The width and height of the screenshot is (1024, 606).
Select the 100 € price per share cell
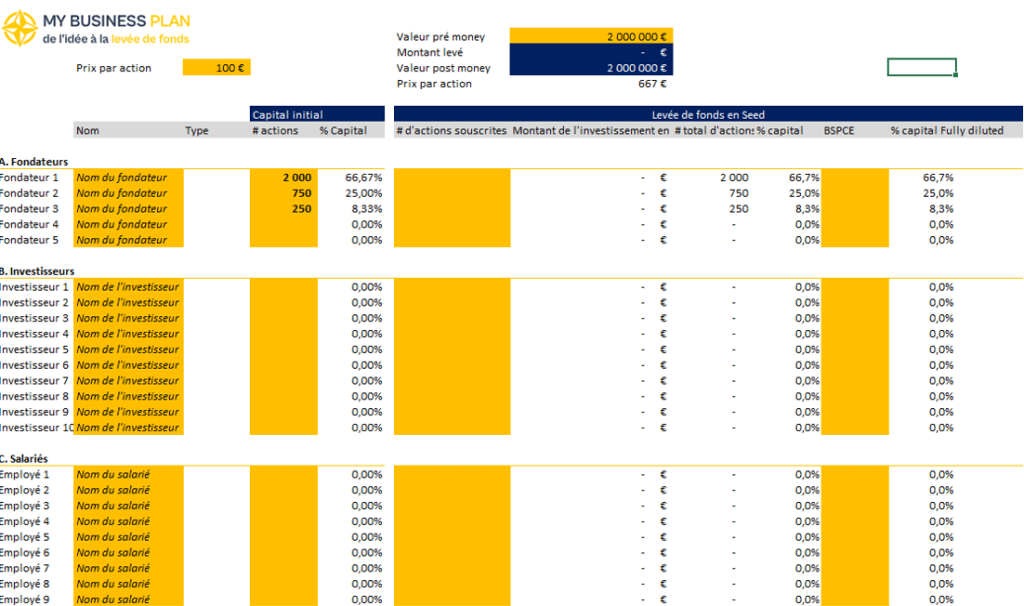point(217,68)
